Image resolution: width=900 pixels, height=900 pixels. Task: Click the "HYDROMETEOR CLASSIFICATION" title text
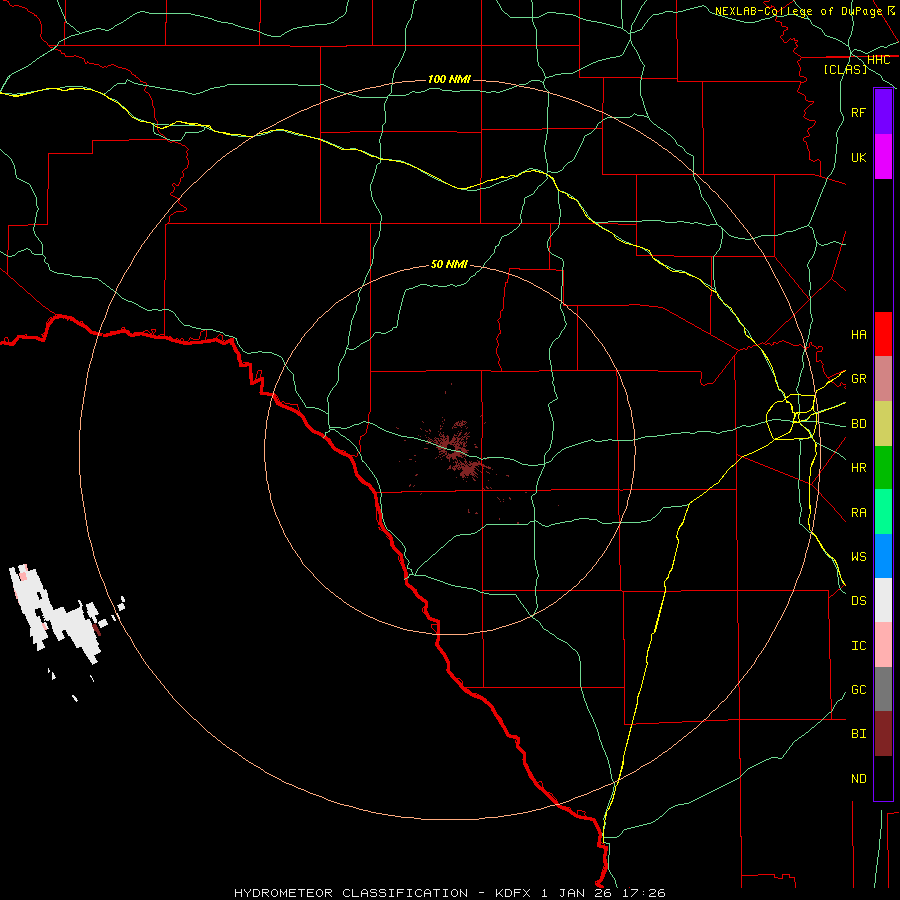351,893
